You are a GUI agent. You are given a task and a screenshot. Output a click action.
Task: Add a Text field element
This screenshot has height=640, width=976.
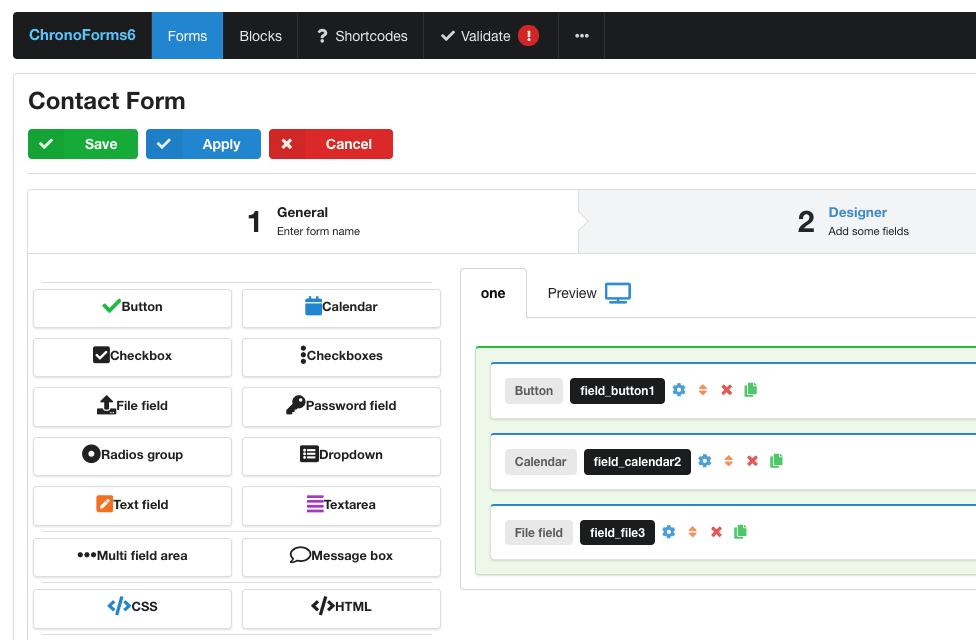[x=132, y=505]
